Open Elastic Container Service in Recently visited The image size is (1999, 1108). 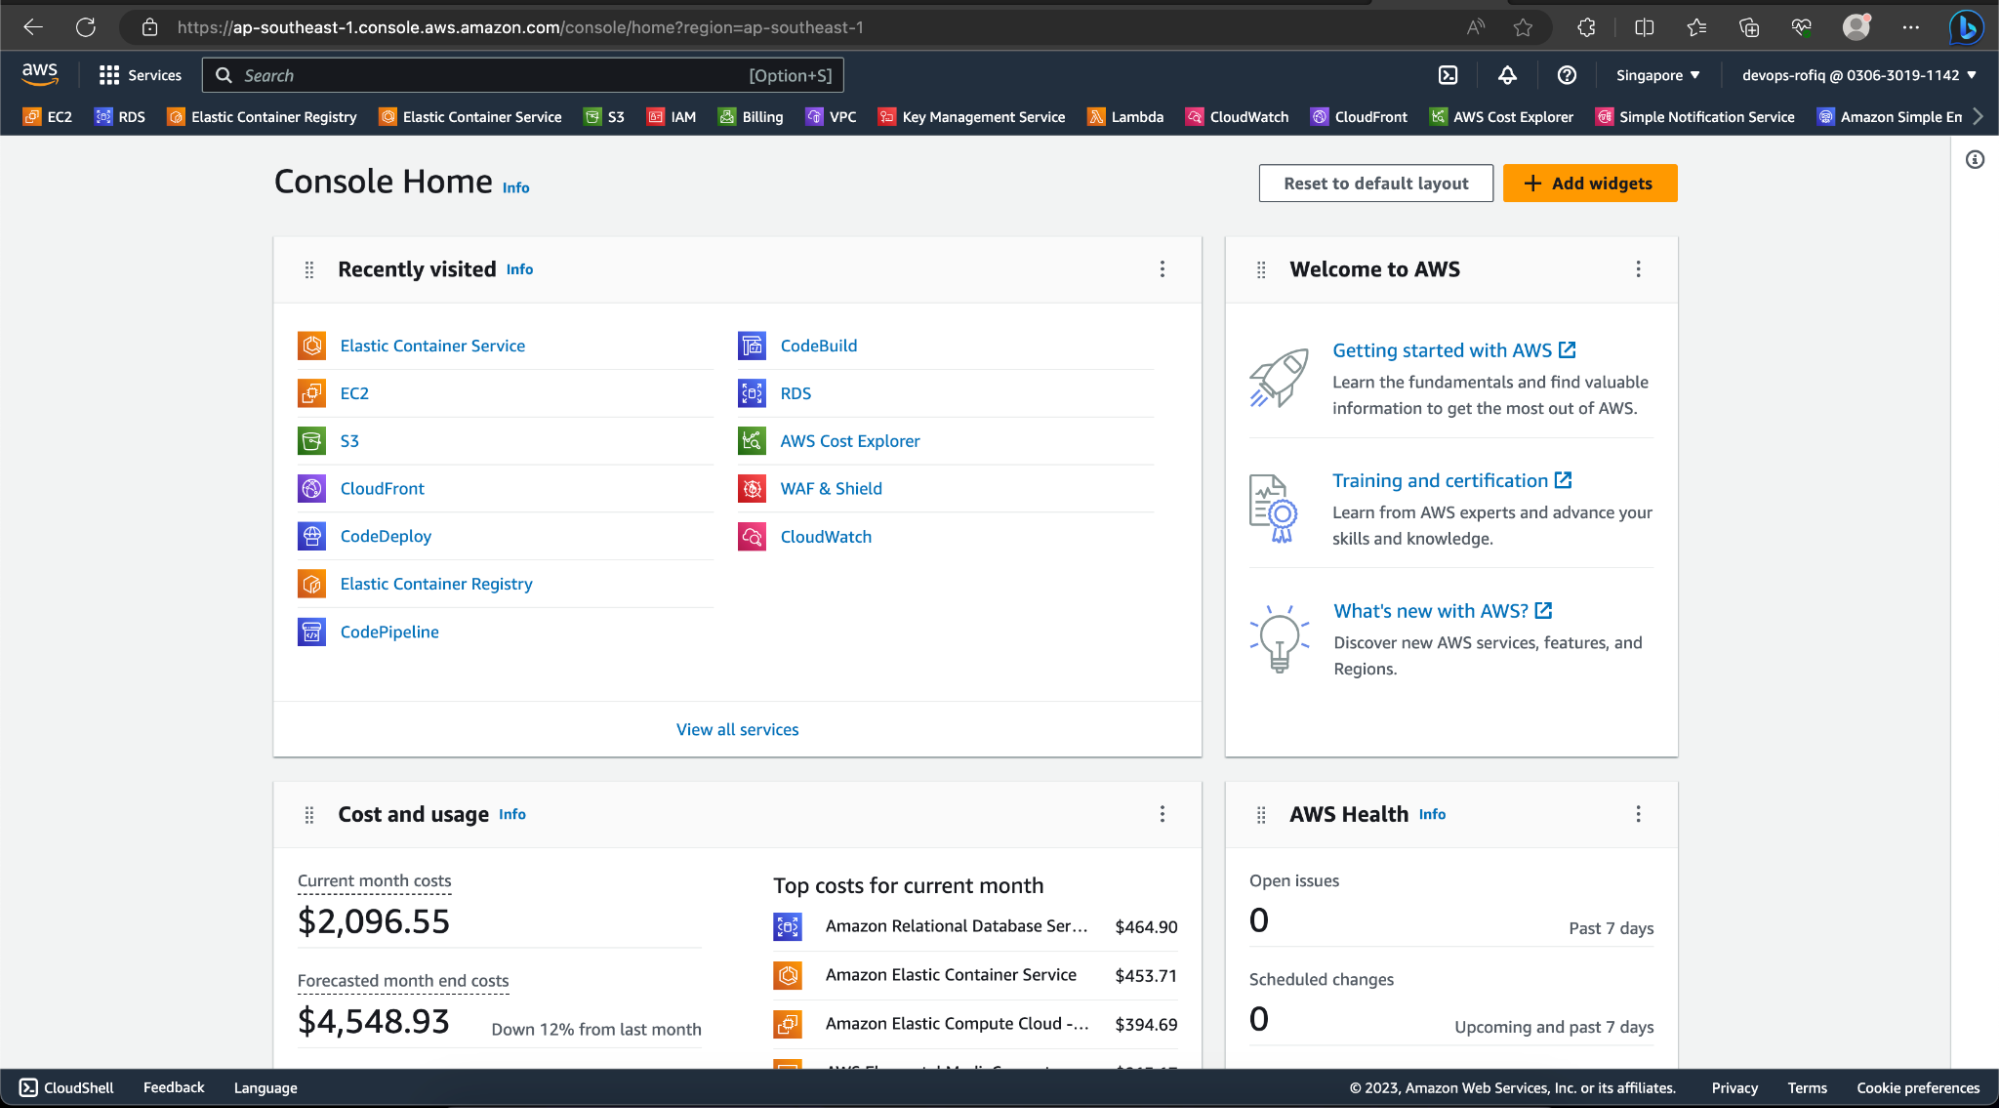click(432, 346)
